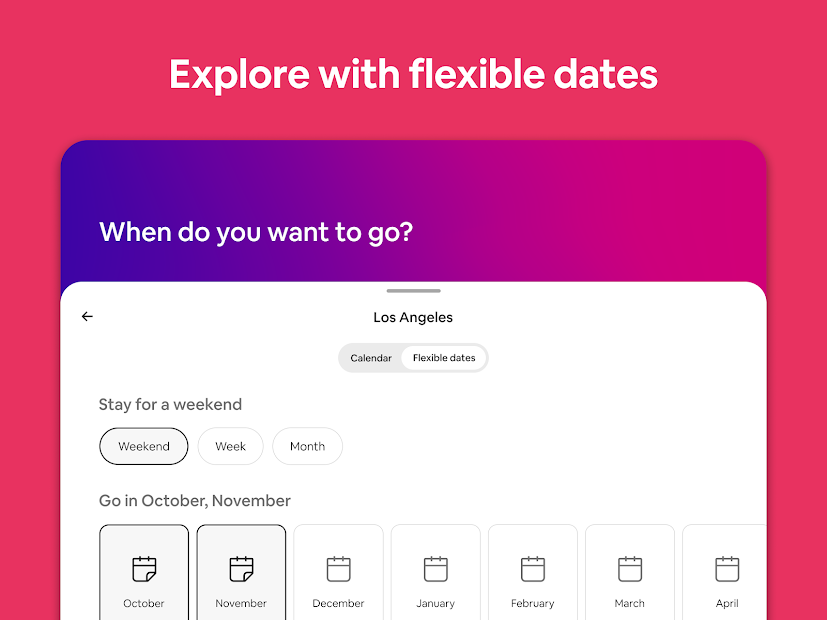The image size is (827, 620).
Task: Click the January calendar icon
Action: (435, 568)
